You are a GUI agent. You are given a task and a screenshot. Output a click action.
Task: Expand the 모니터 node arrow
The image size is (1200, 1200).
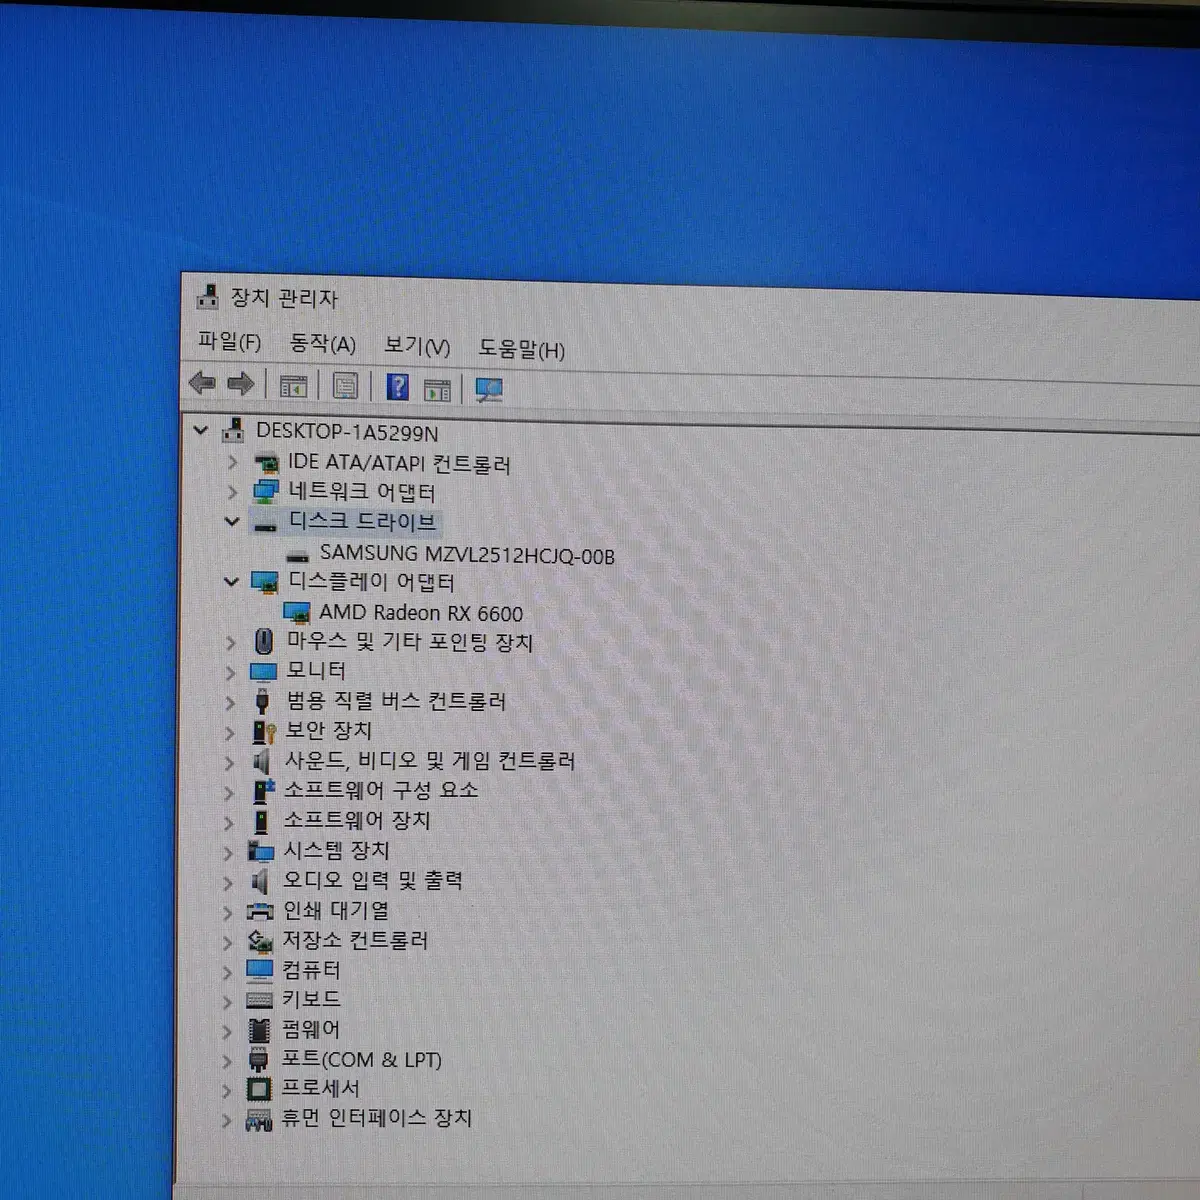230,672
